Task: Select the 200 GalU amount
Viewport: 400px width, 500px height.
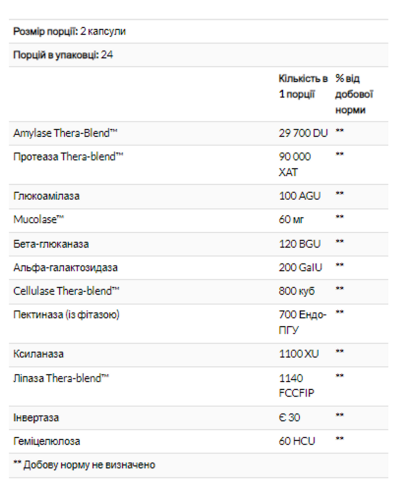Action: click(300, 267)
